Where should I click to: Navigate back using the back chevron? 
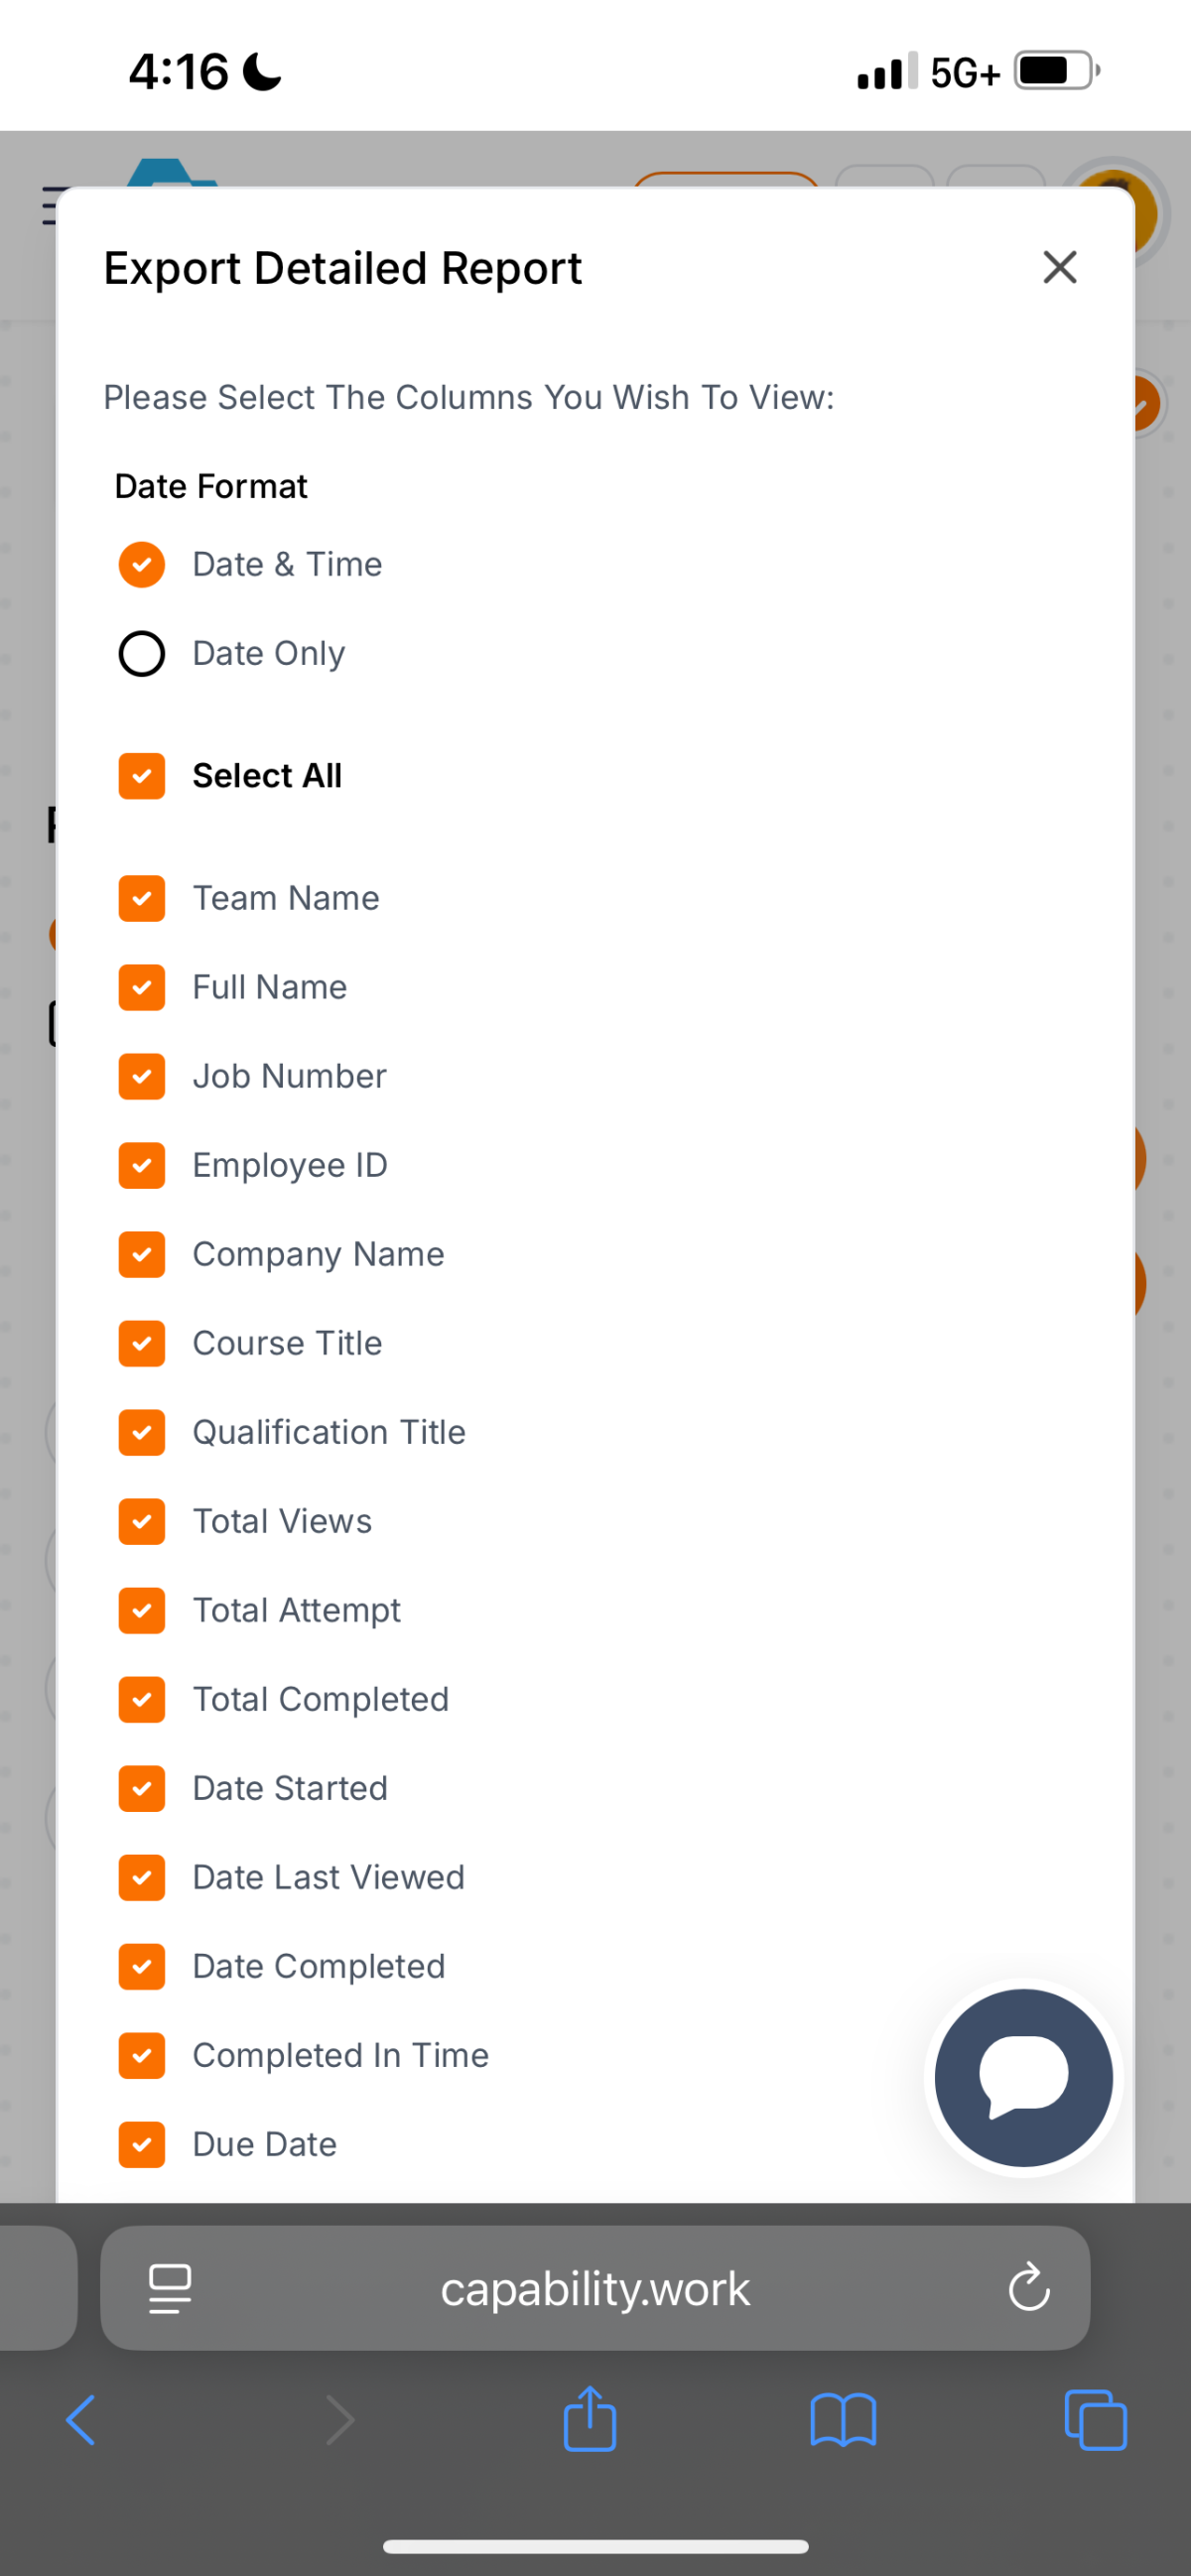(81, 2420)
